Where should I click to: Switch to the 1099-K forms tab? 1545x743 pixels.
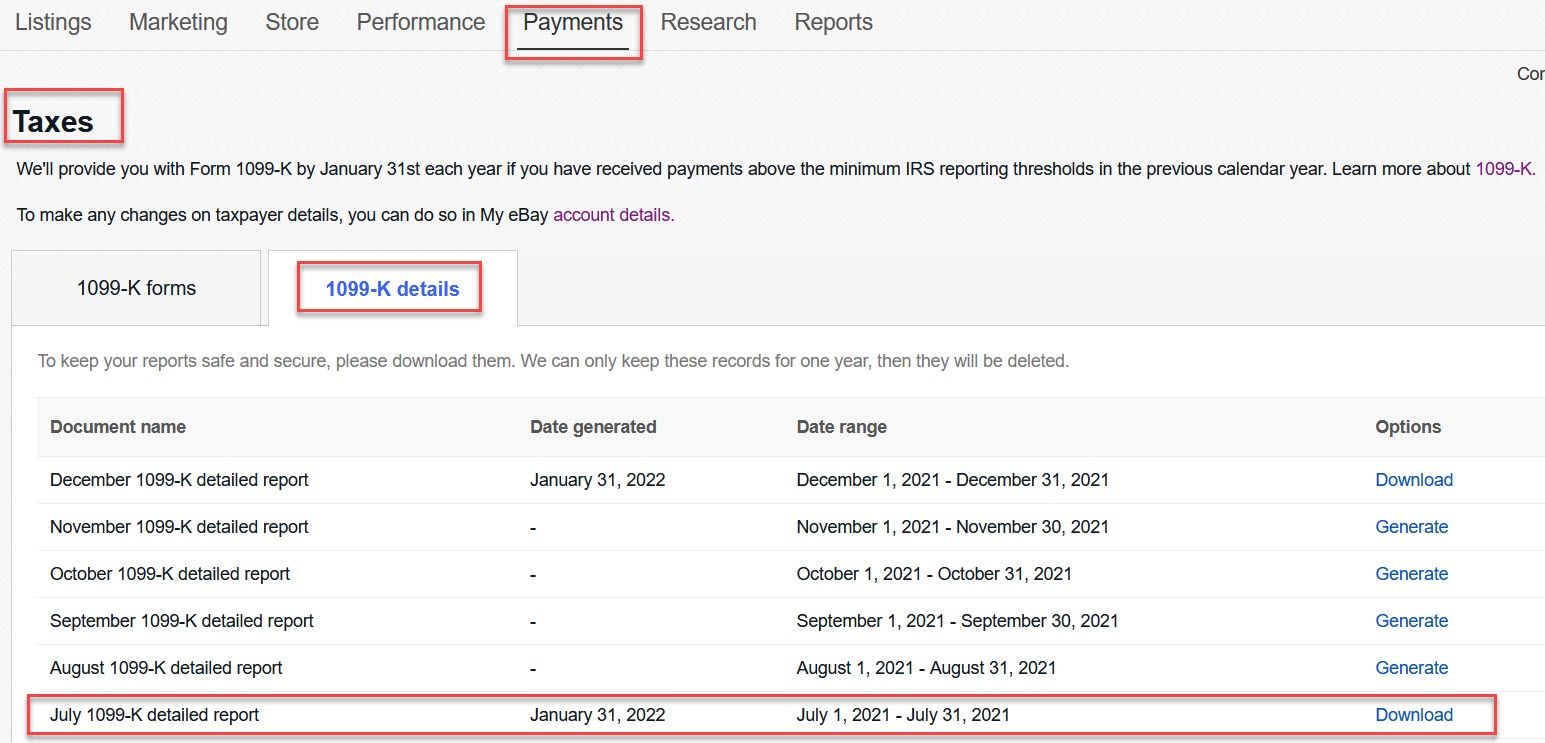(137, 289)
